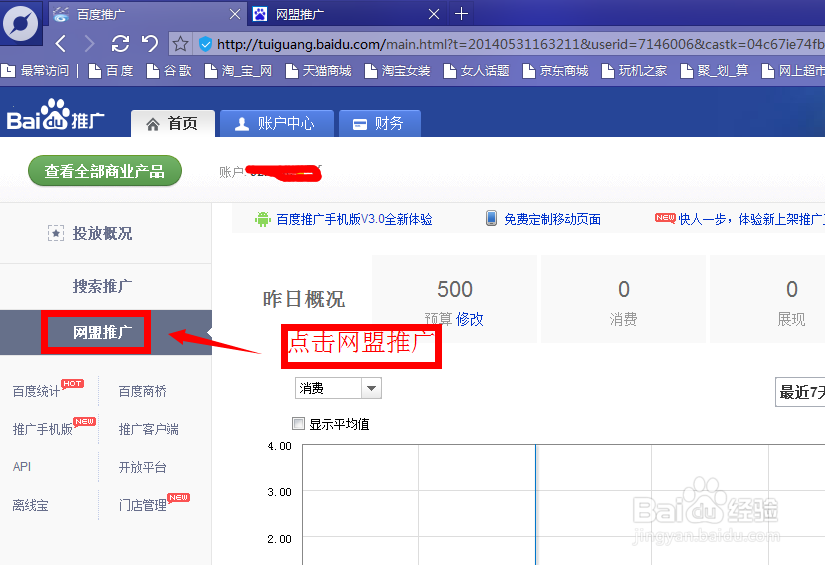Click the mobile phone icon
825x565 pixels.
[491, 218]
